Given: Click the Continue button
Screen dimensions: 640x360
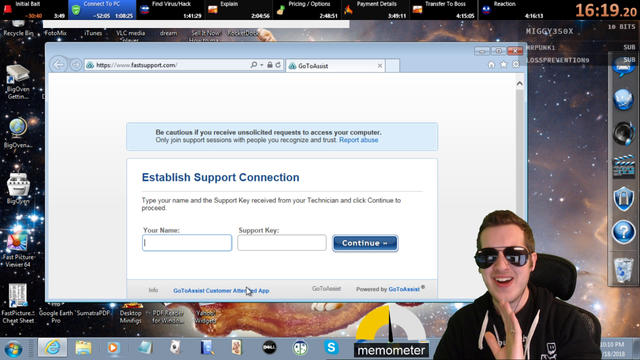Looking at the screenshot, I should pos(365,243).
